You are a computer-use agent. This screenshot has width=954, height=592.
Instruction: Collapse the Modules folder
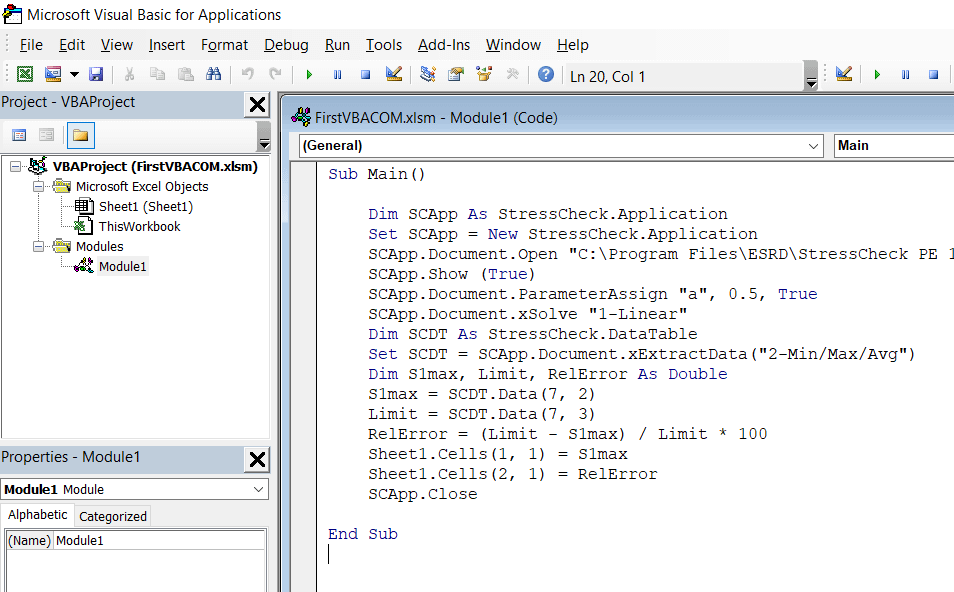38,246
